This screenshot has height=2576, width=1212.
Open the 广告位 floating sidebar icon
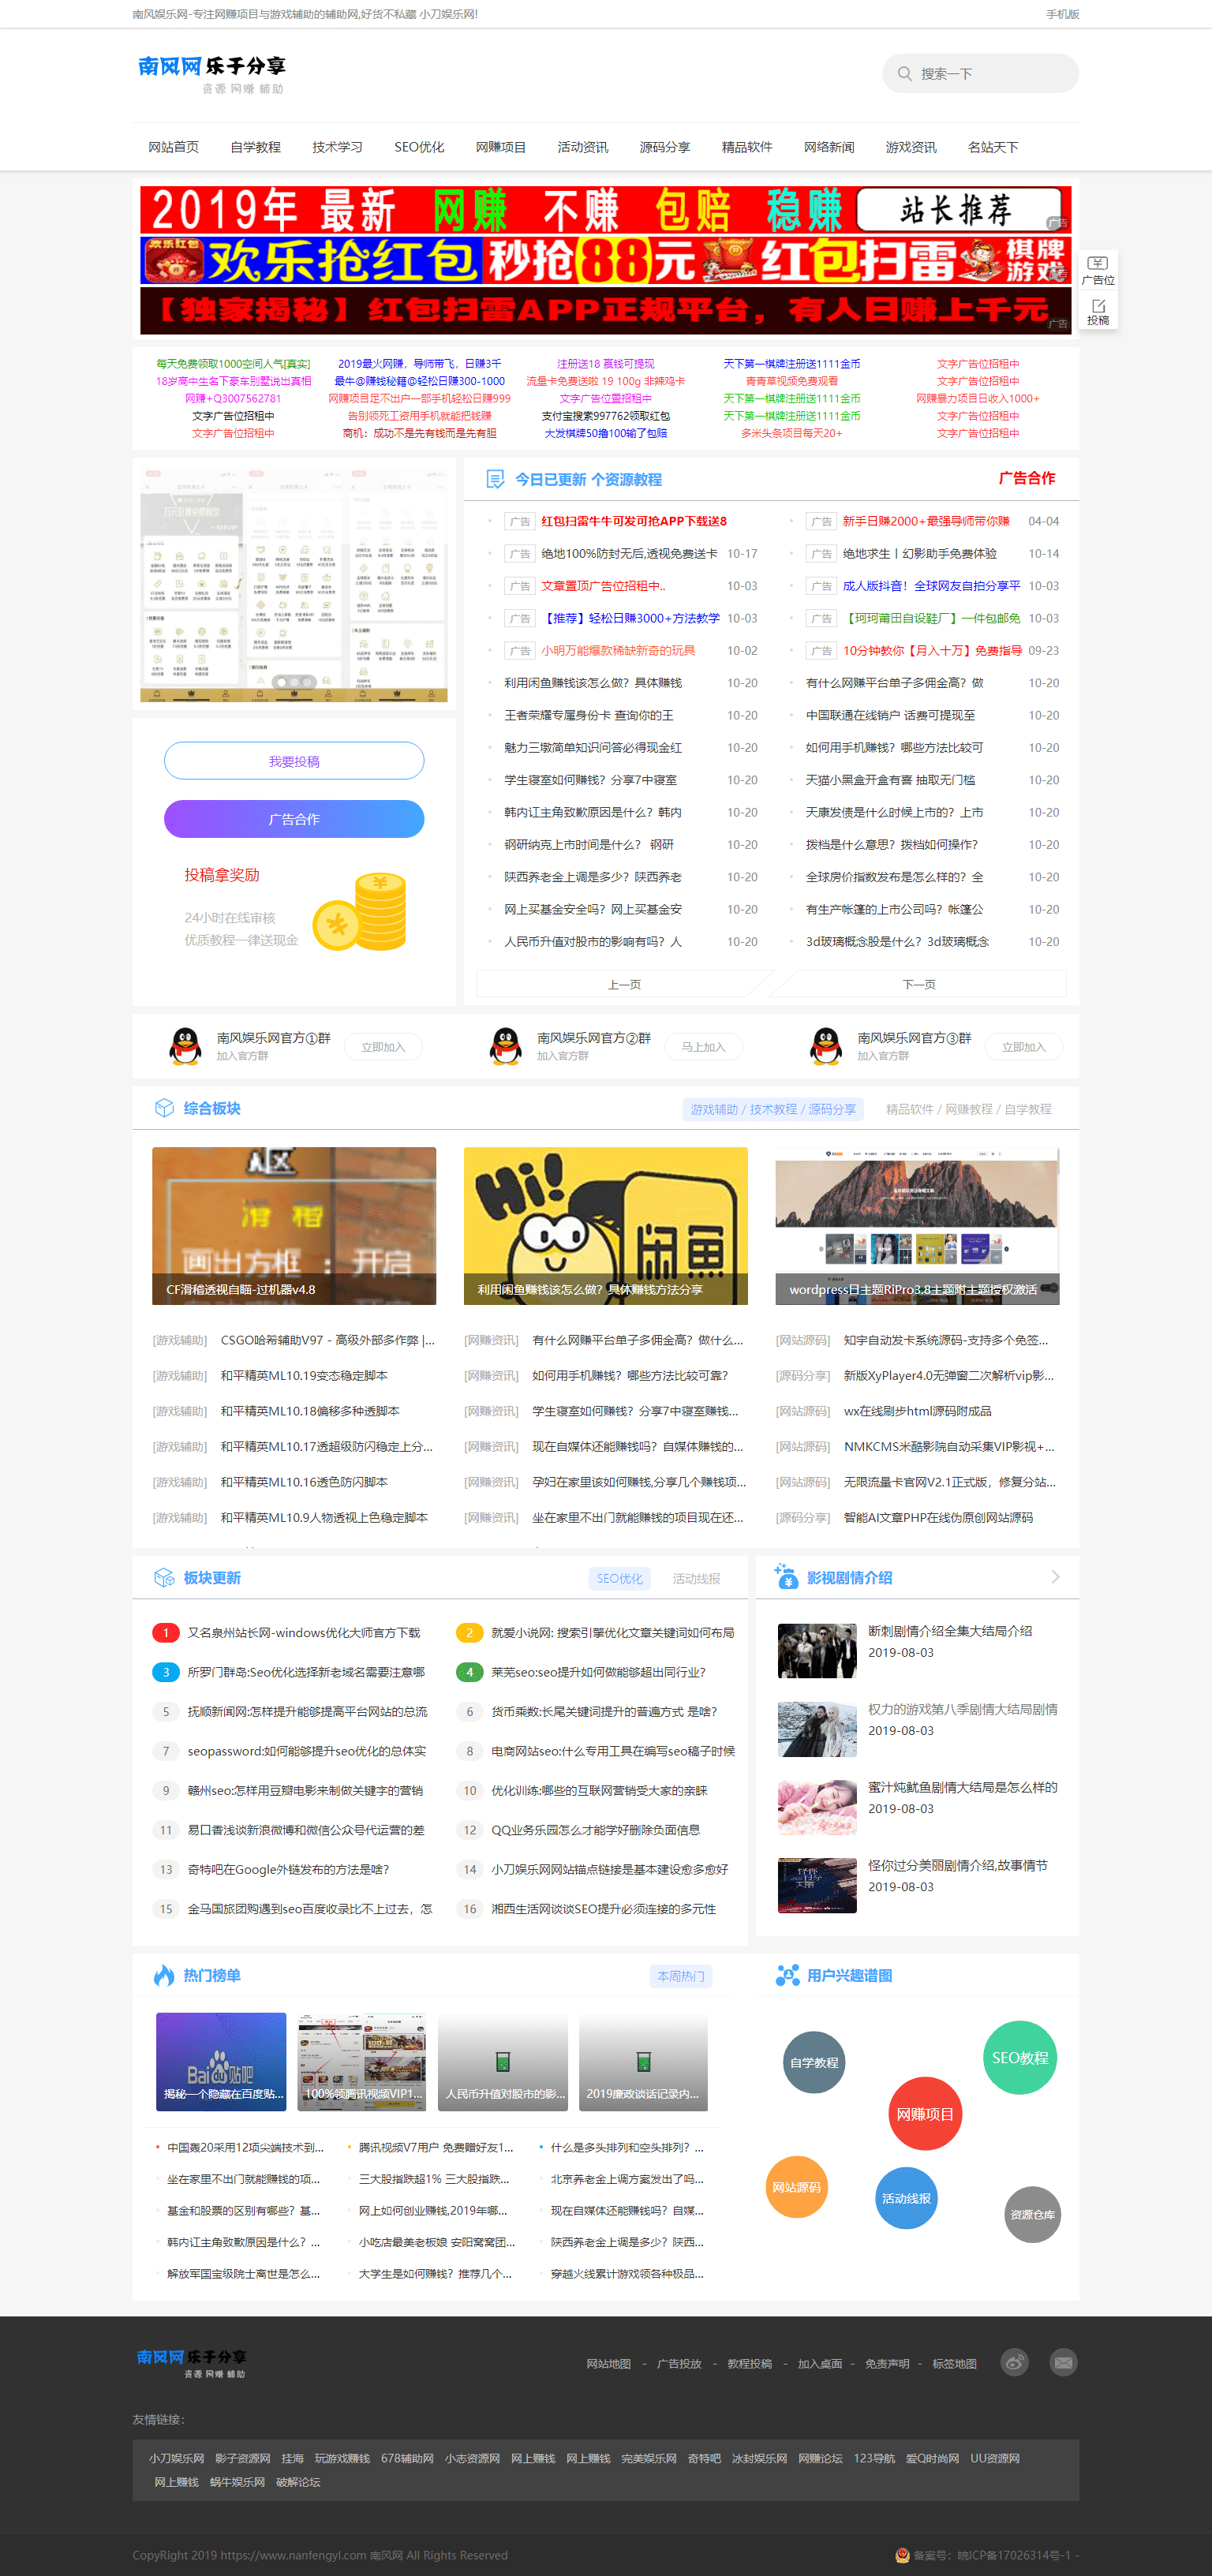1097,270
